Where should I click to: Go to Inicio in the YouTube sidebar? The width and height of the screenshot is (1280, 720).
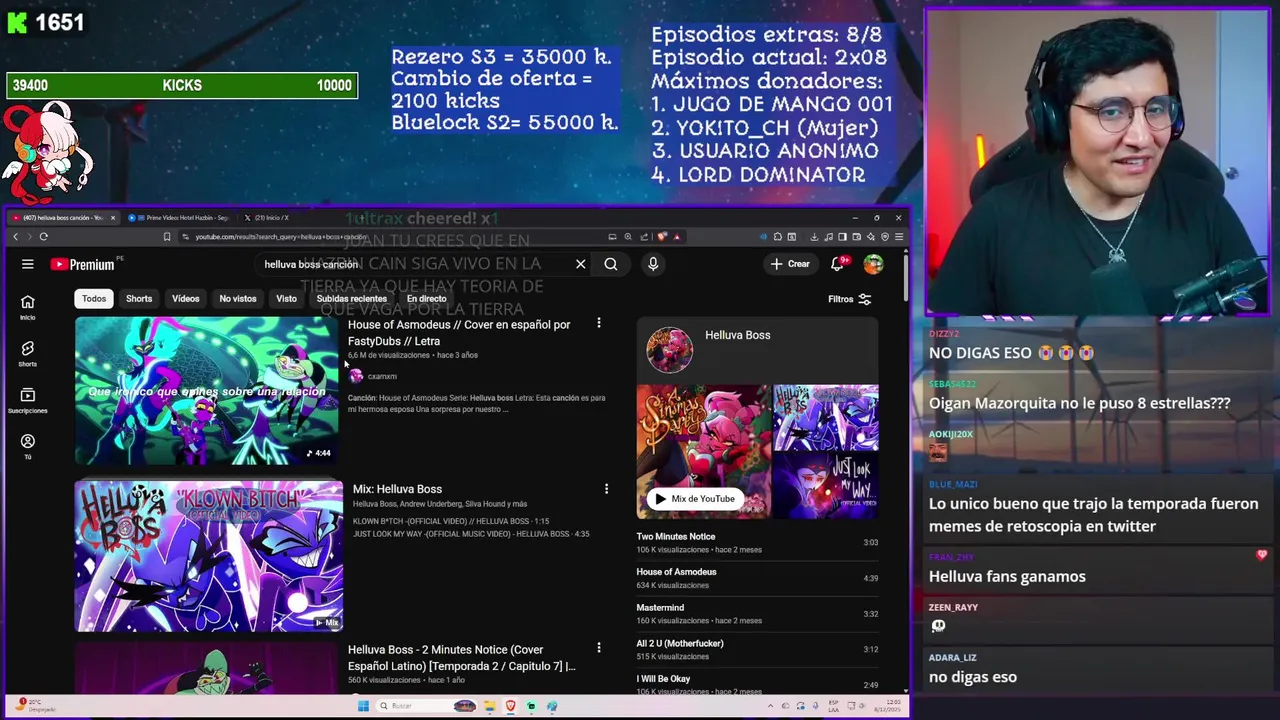pyautogui.click(x=27, y=307)
